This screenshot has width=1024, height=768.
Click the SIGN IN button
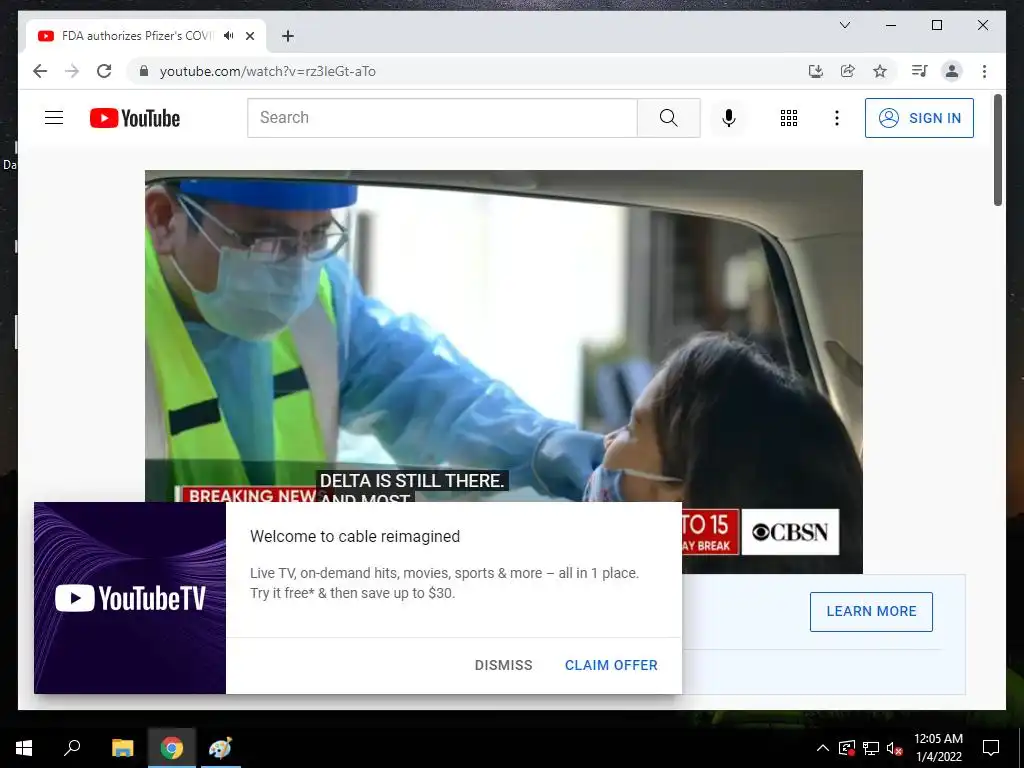pos(919,118)
